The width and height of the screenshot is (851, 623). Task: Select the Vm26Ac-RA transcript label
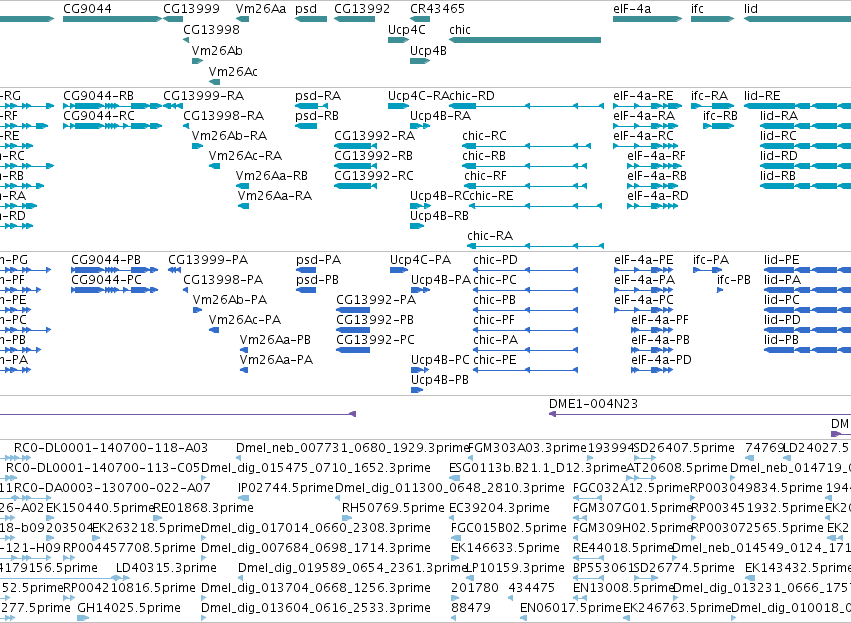click(245, 156)
